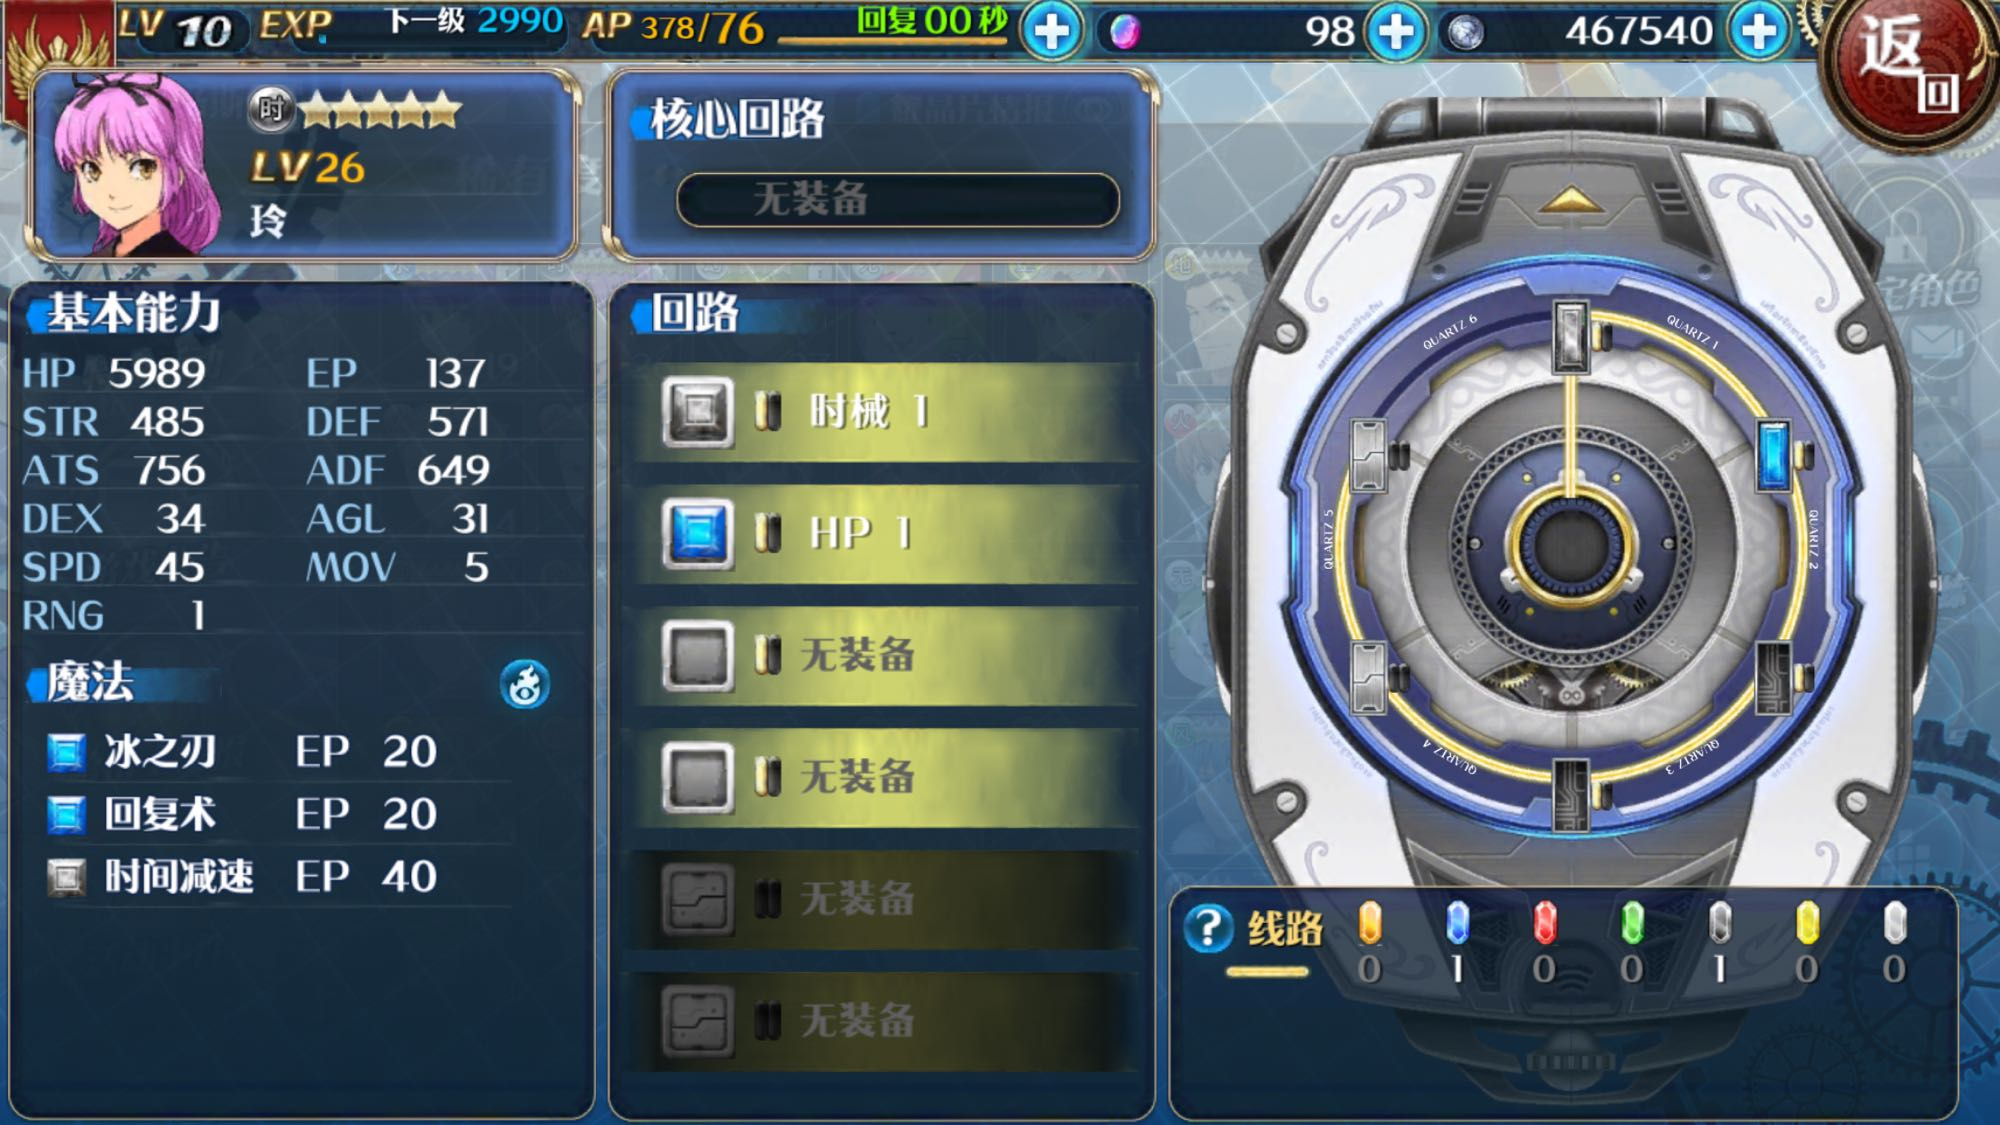Tap the magic flame icon beside 魔法
This screenshot has width=2000, height=1125.
[x=525, y=685]
